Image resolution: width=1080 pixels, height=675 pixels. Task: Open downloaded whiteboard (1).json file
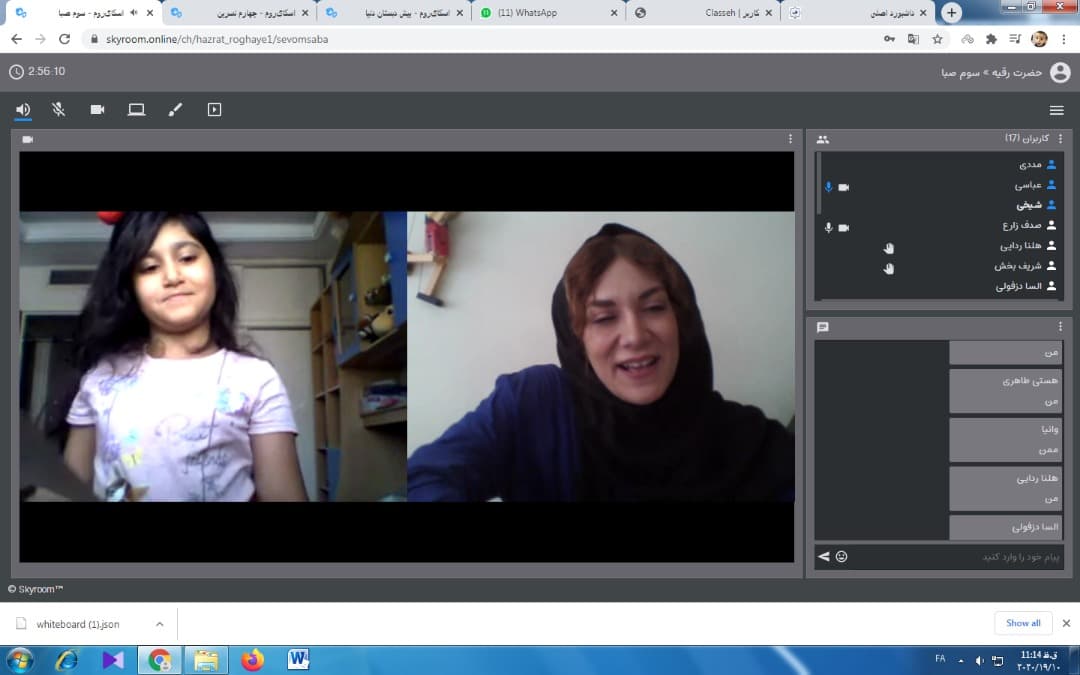77,624
